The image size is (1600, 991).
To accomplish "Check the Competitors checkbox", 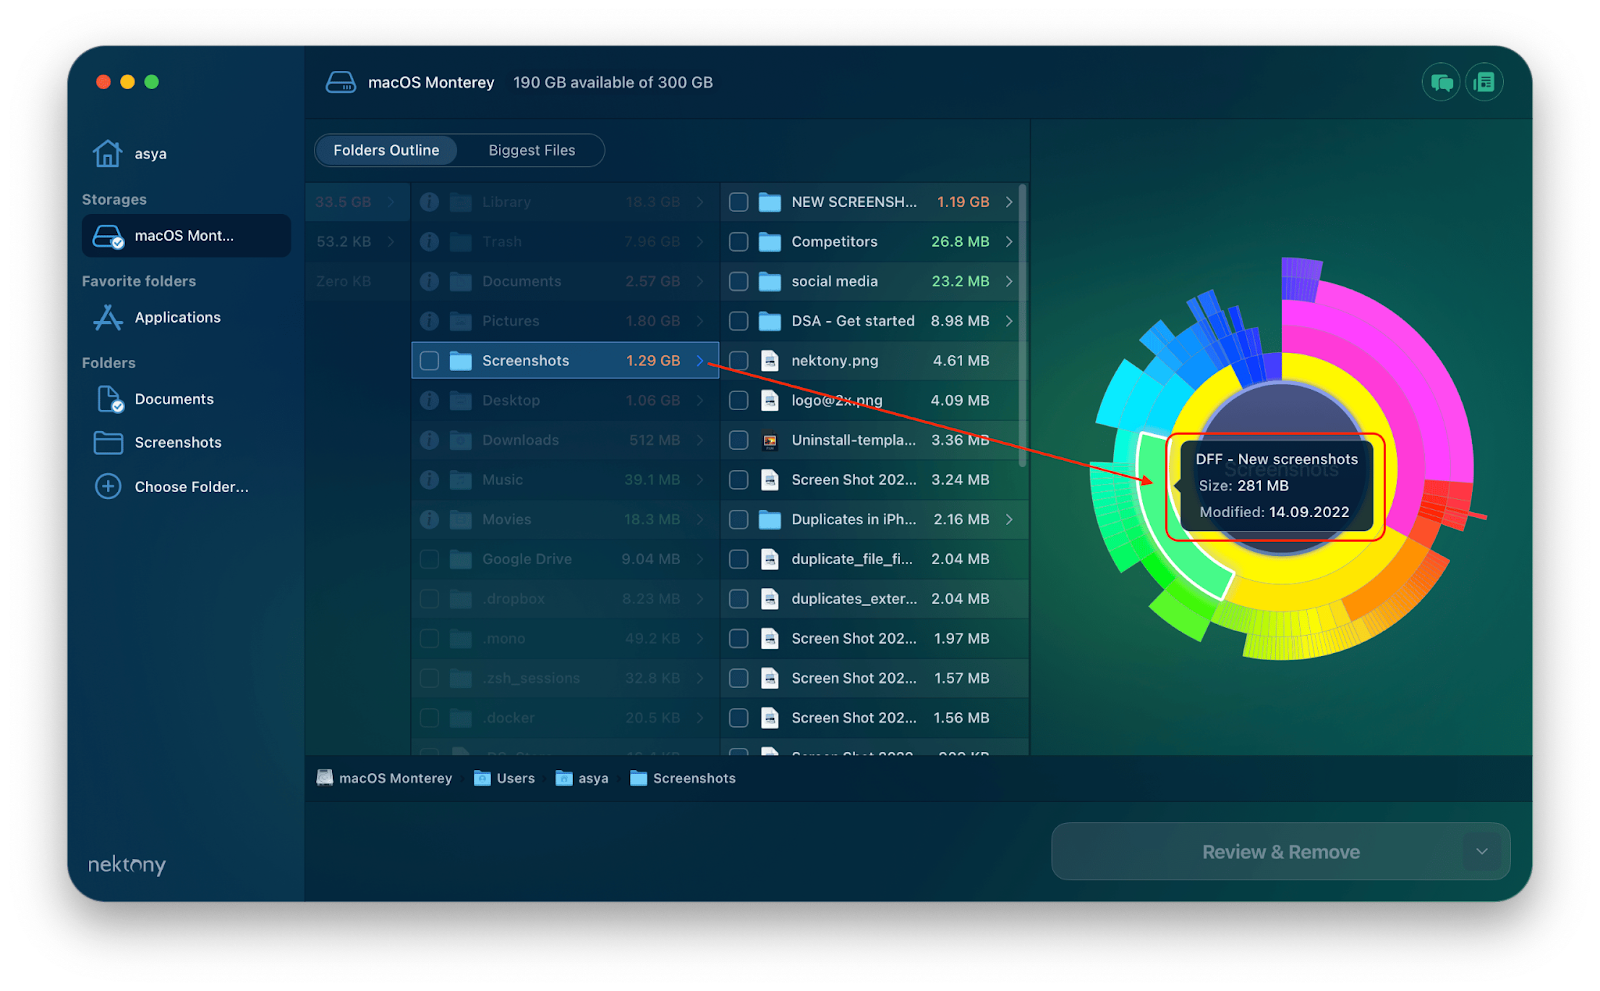I will [x=738, y=242].
